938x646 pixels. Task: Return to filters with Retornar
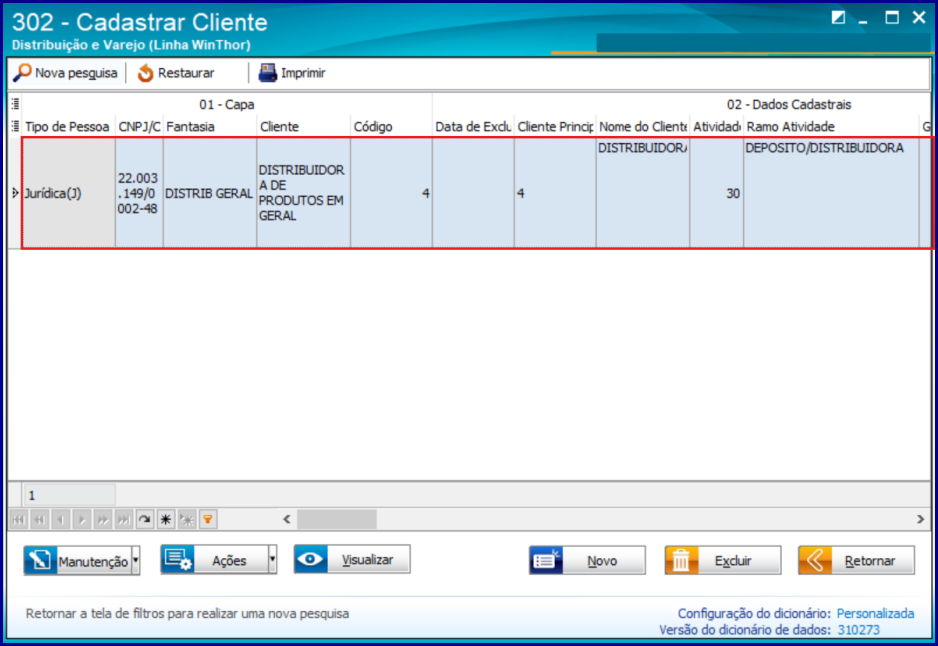tap(856, 560)
